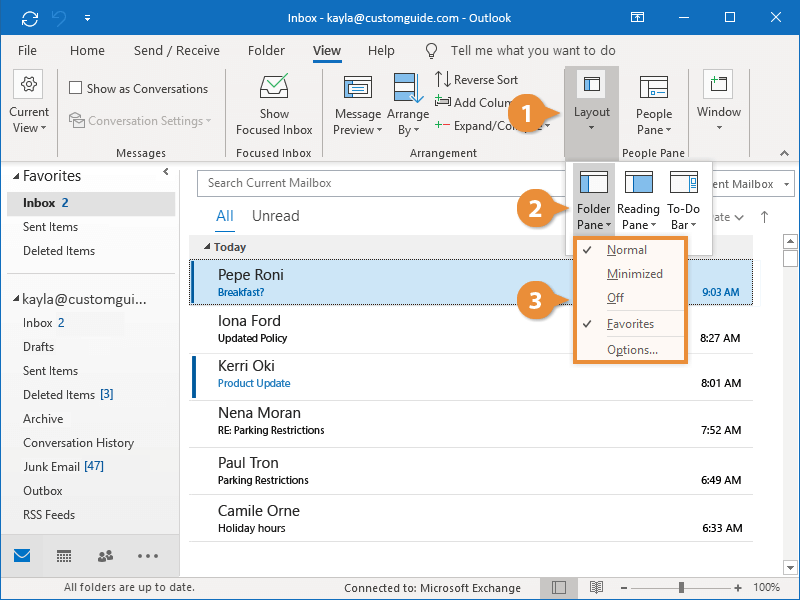Click Add Columns icon

(442, 101)
